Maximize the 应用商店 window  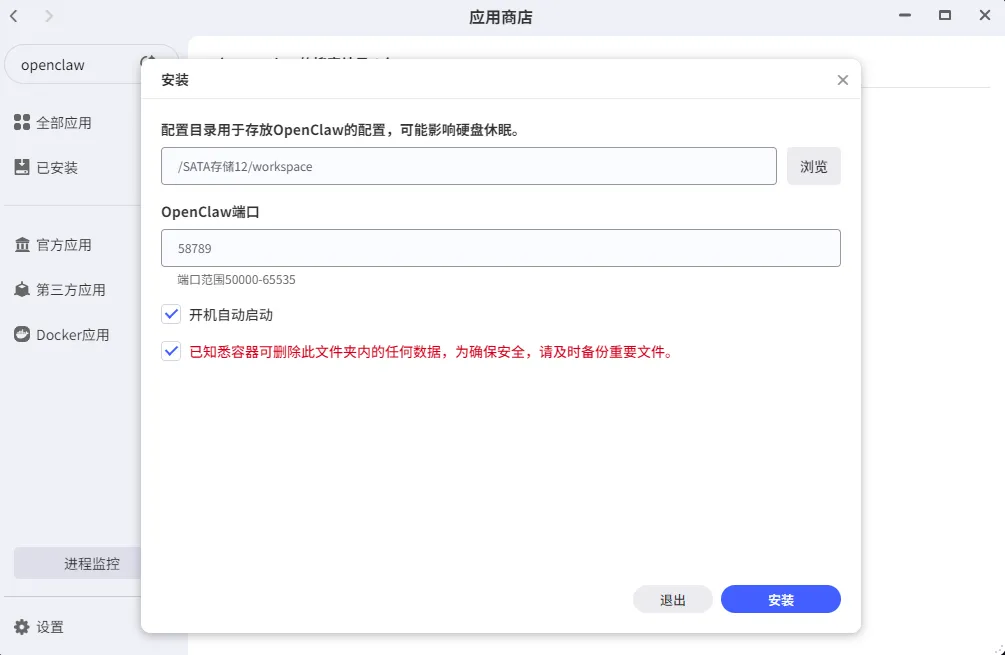tap(944, 15)
